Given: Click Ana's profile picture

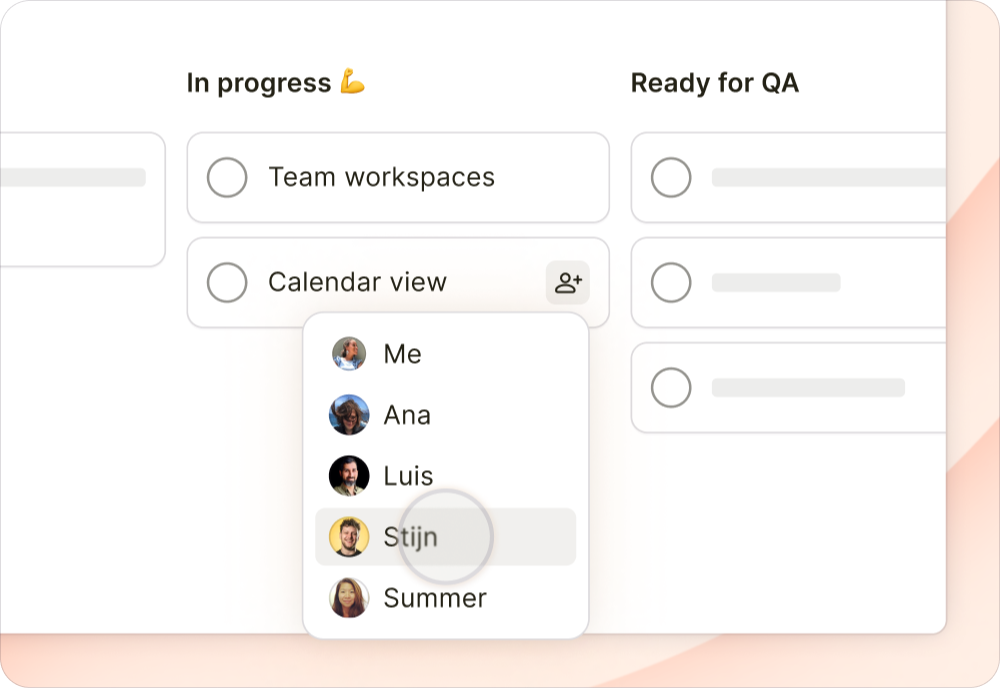Looking at the screenshot, I should click(348, 415).
